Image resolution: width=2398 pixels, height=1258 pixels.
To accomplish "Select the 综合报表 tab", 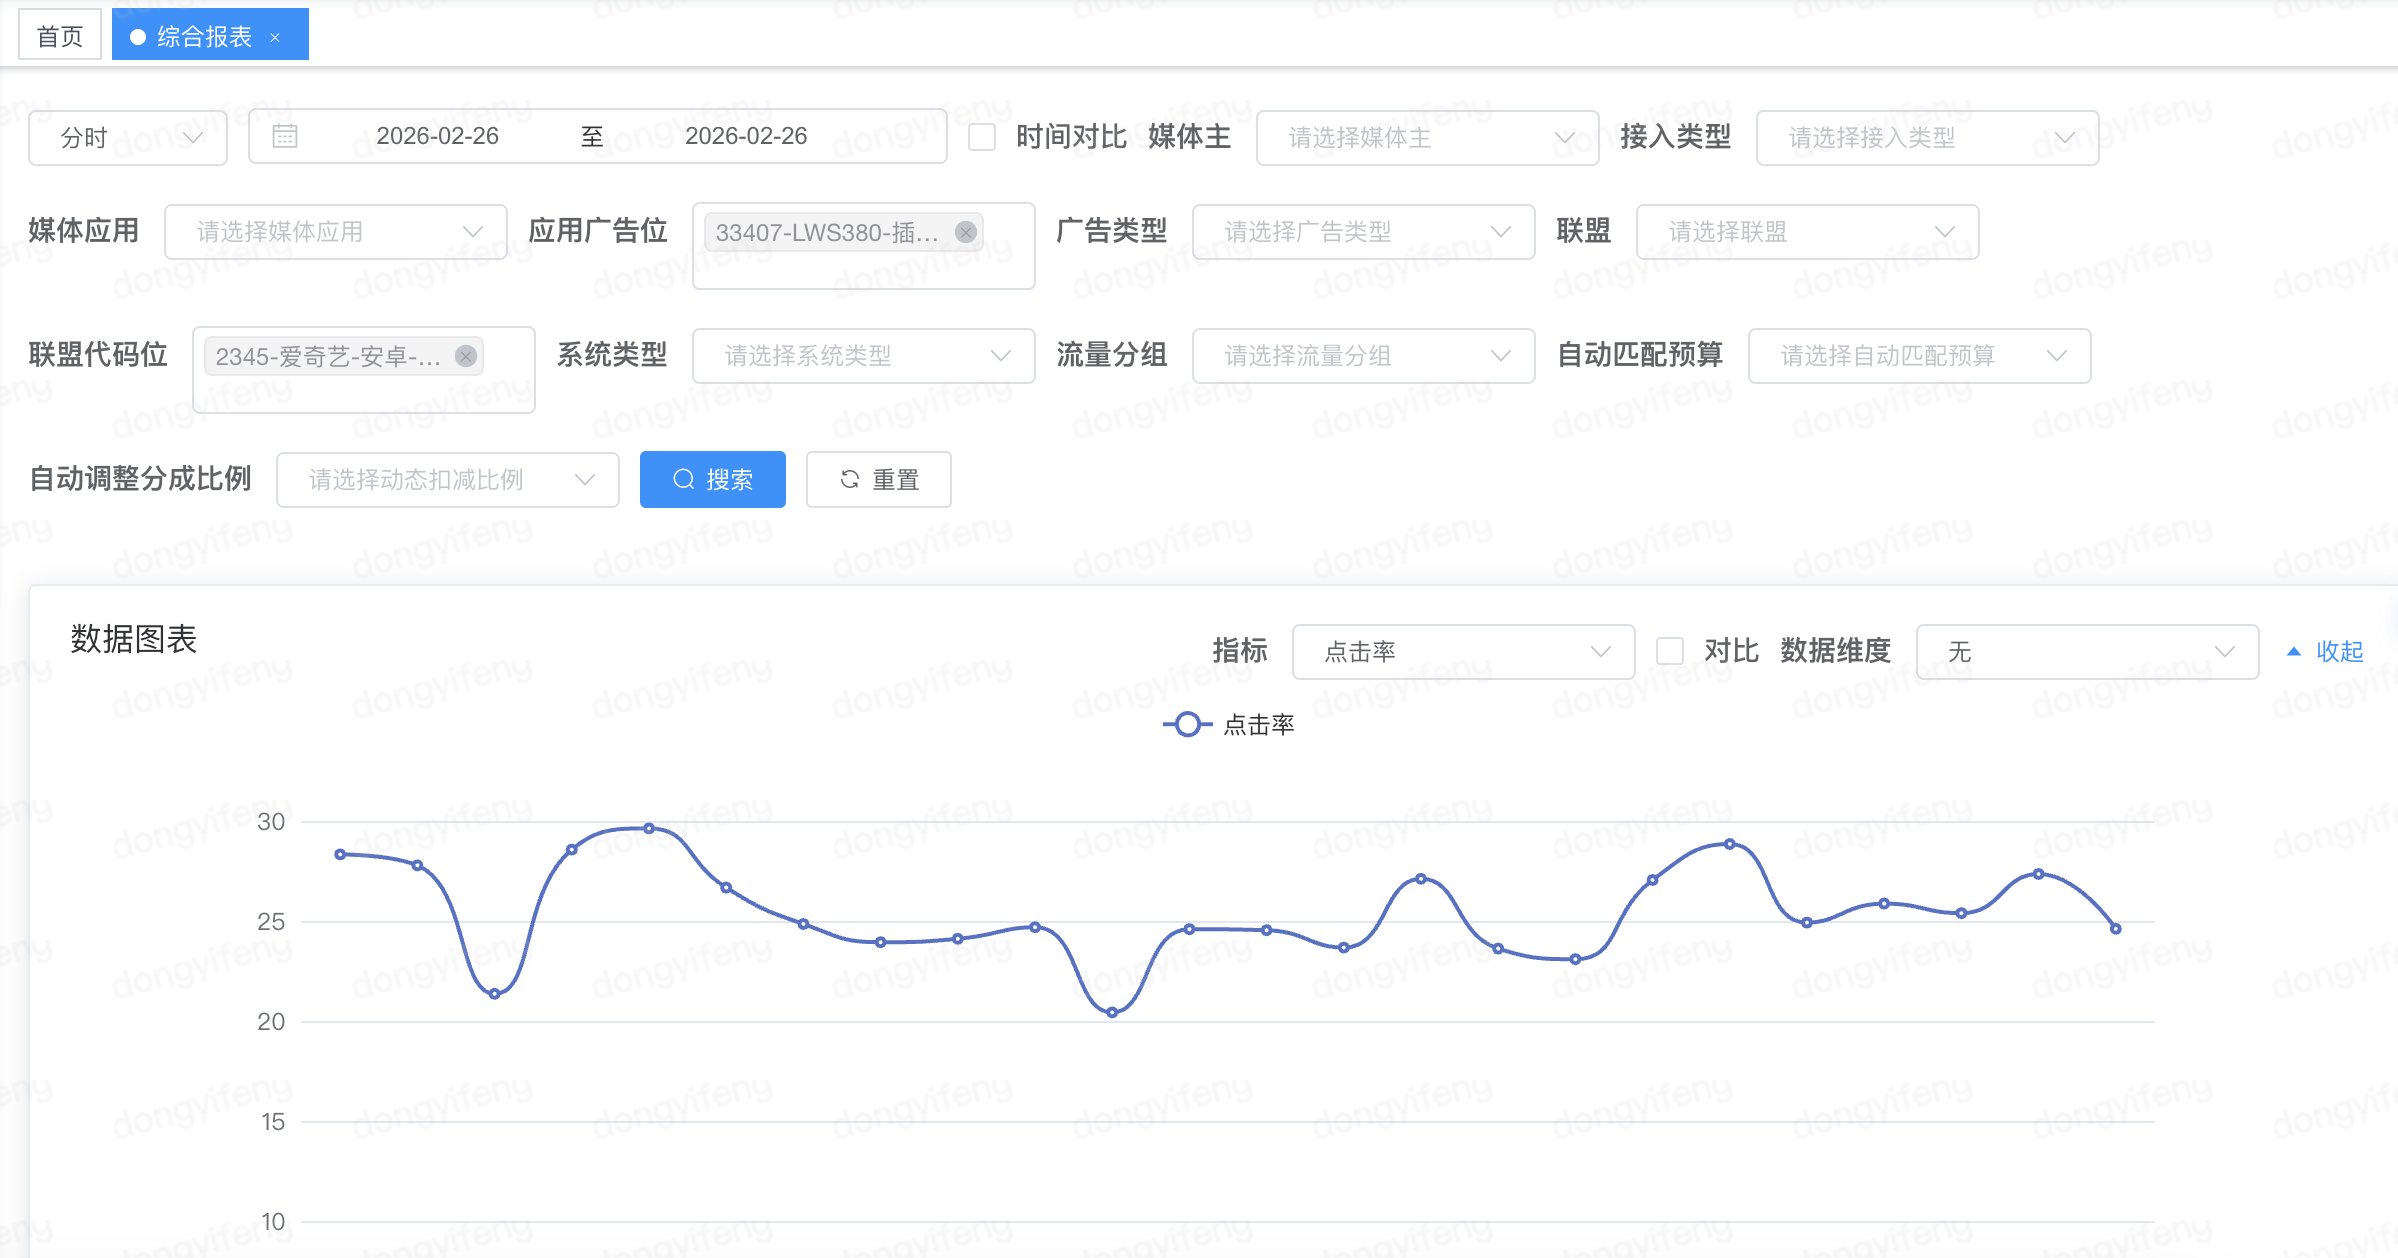I will point(204,36).
